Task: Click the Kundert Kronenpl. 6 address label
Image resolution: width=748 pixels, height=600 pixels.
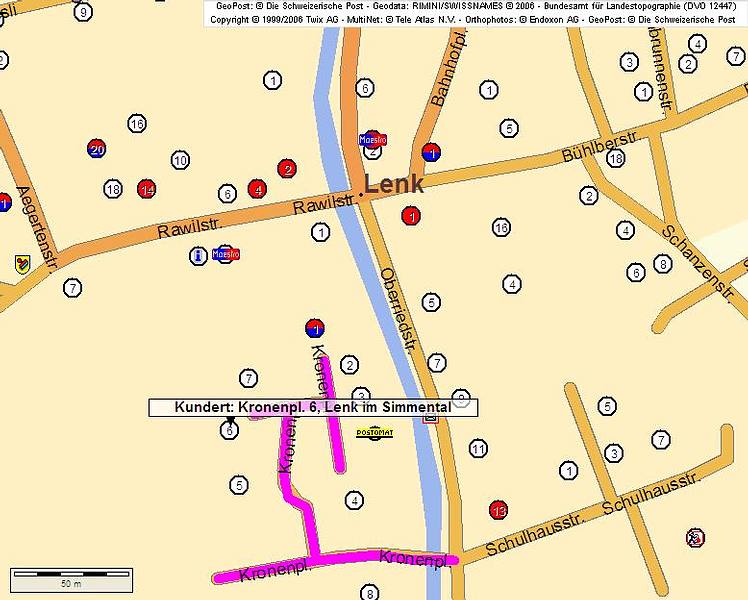Action: coord(313,407)
